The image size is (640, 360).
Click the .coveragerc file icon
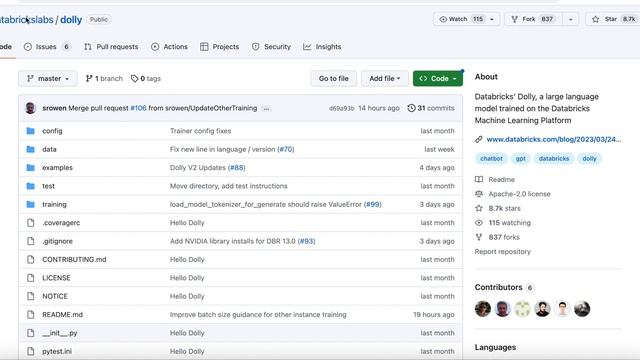[31, 222]
